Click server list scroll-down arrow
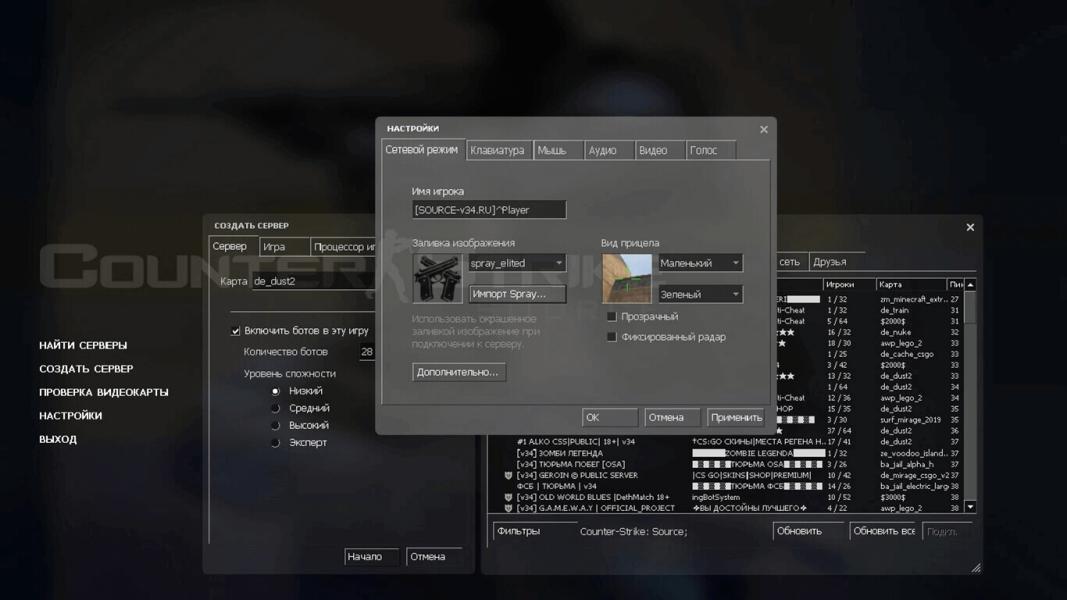 click(x=970, y=508)
